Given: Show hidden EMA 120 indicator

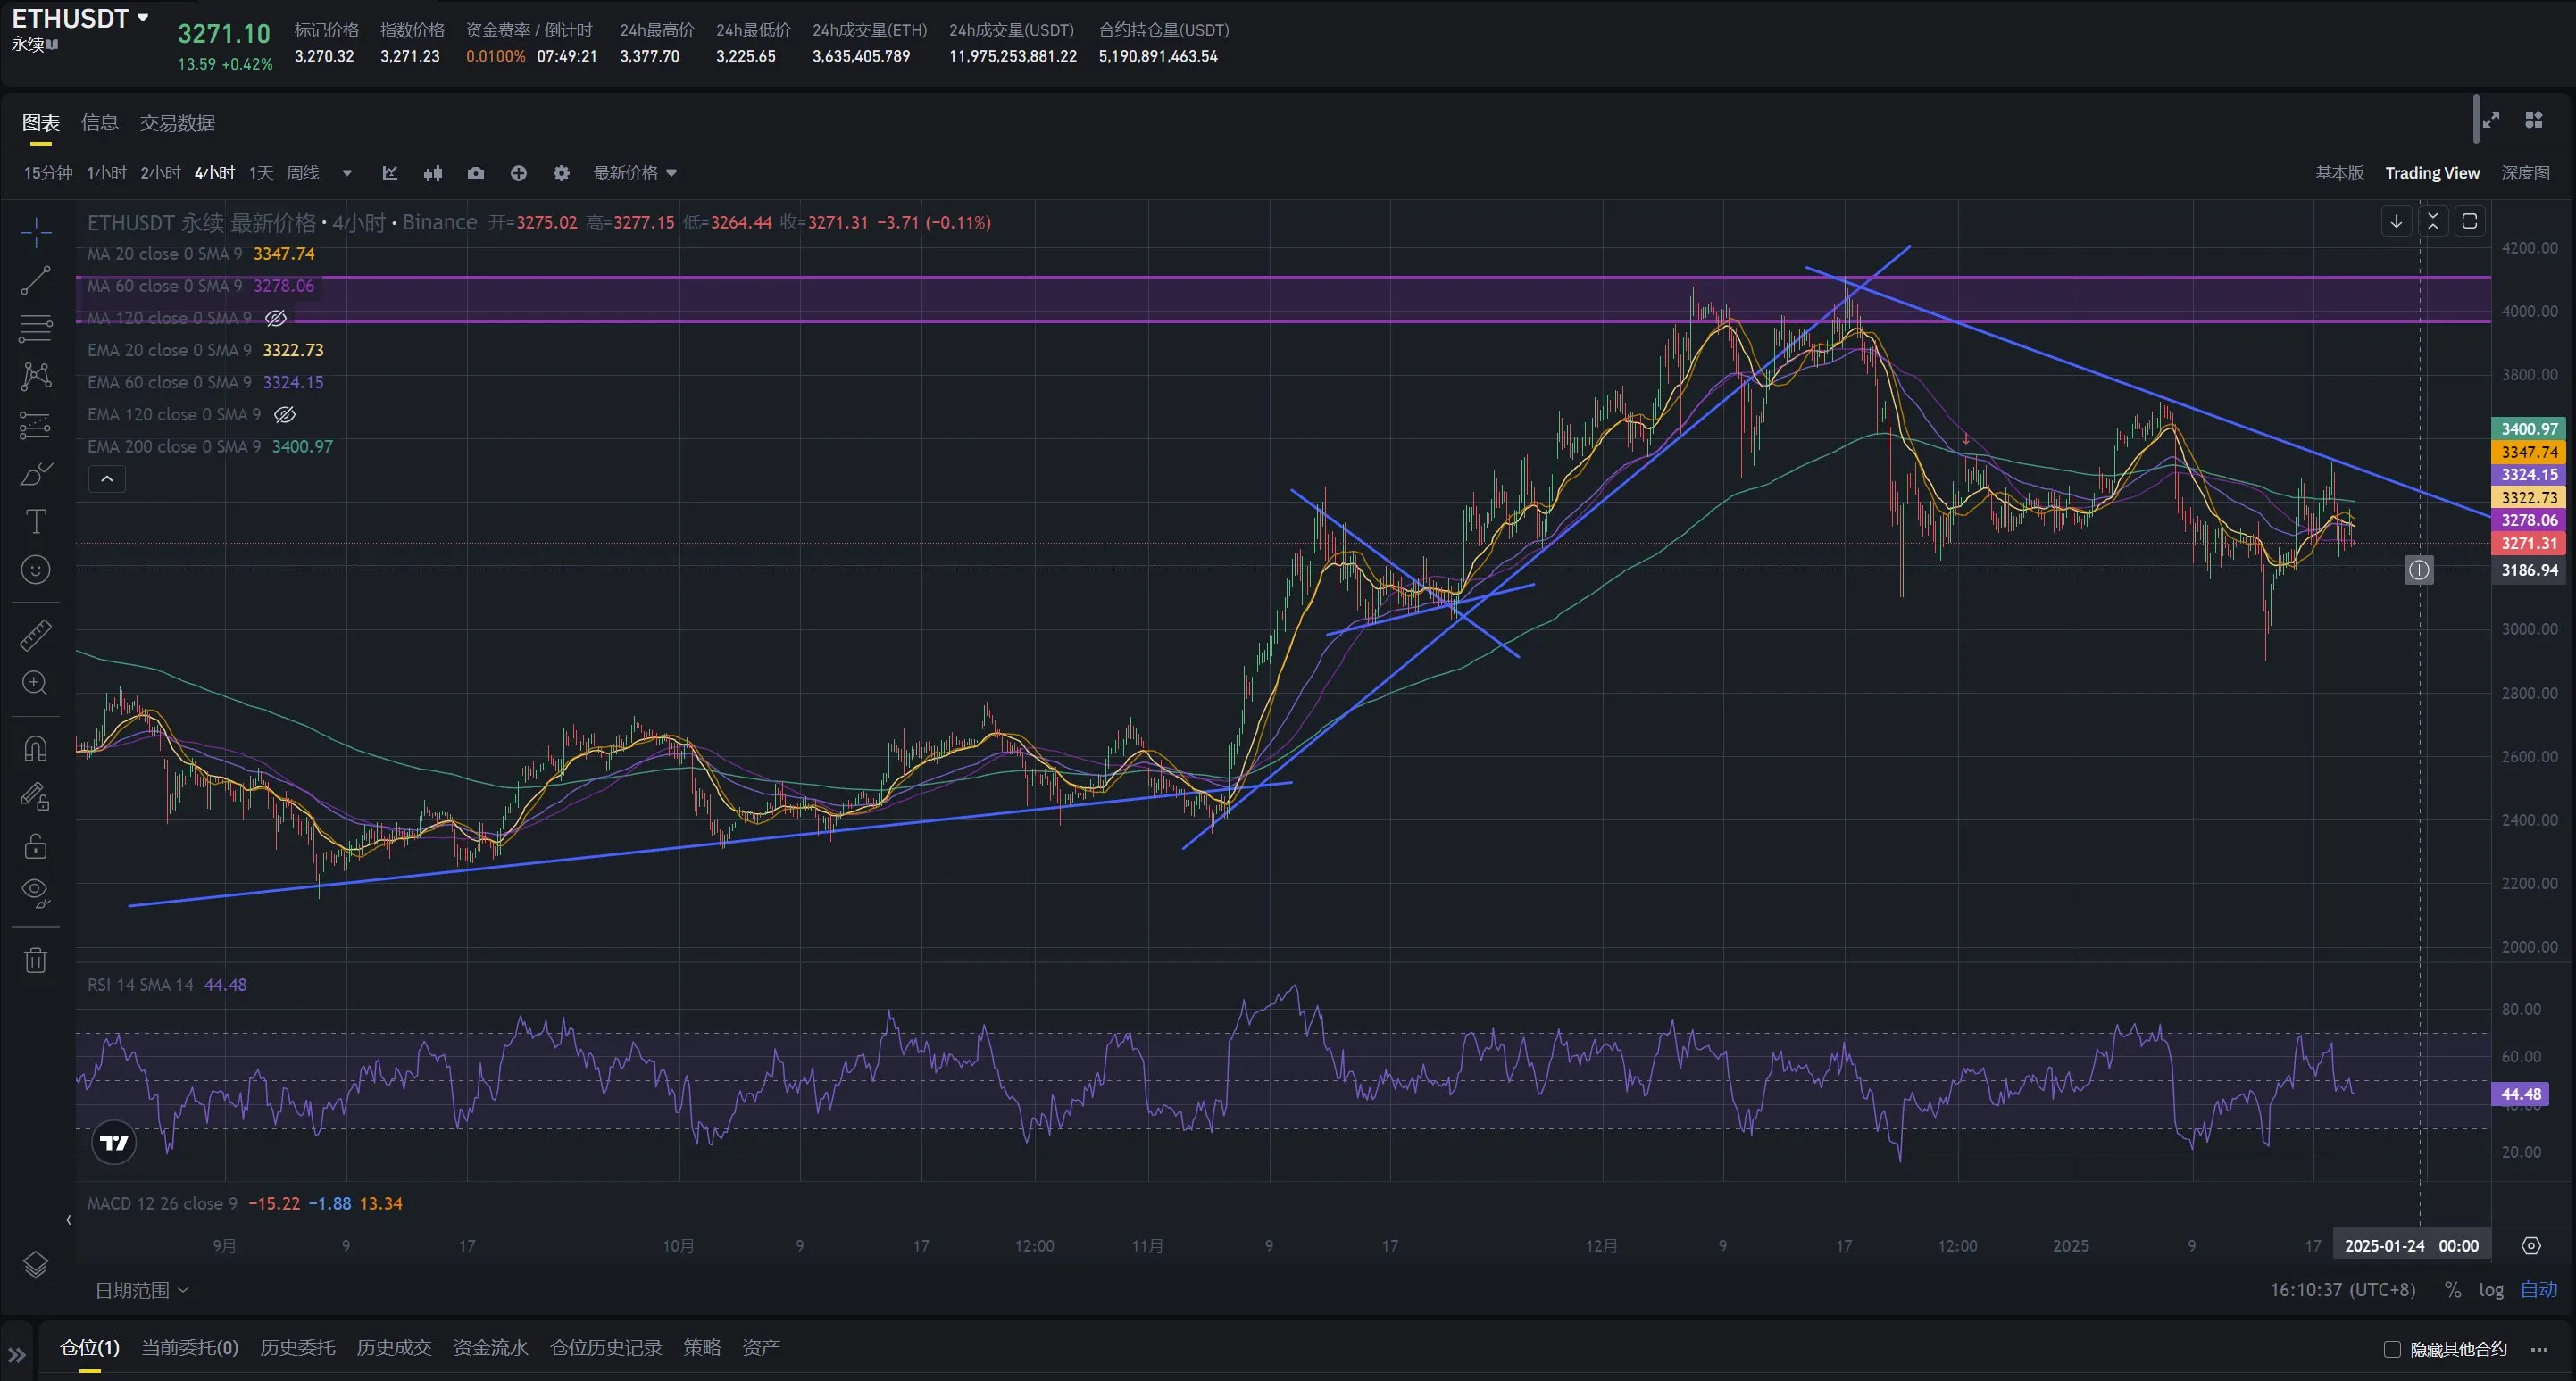Looking at the screenshot, I should [285, 414].
